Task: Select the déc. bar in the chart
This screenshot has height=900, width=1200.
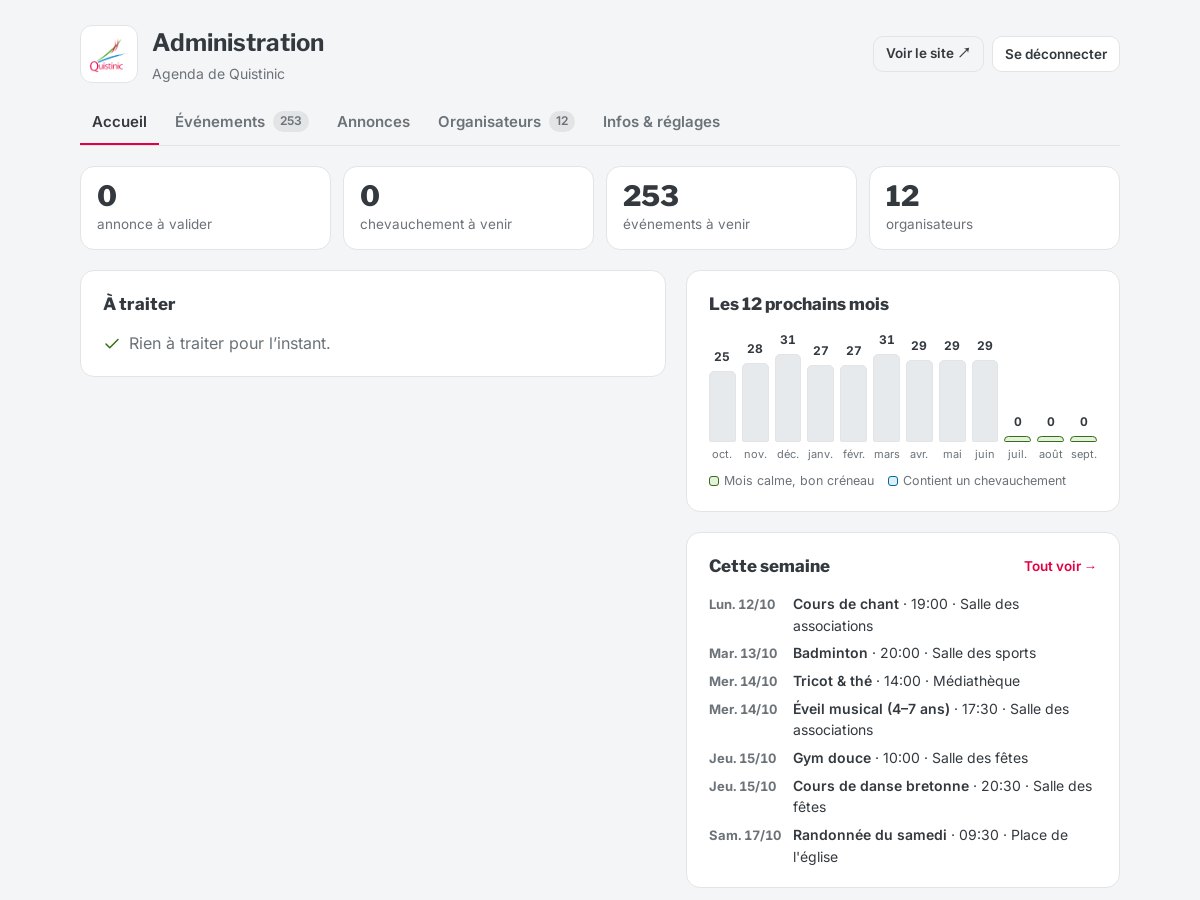Action: click(x=788, y=398)
